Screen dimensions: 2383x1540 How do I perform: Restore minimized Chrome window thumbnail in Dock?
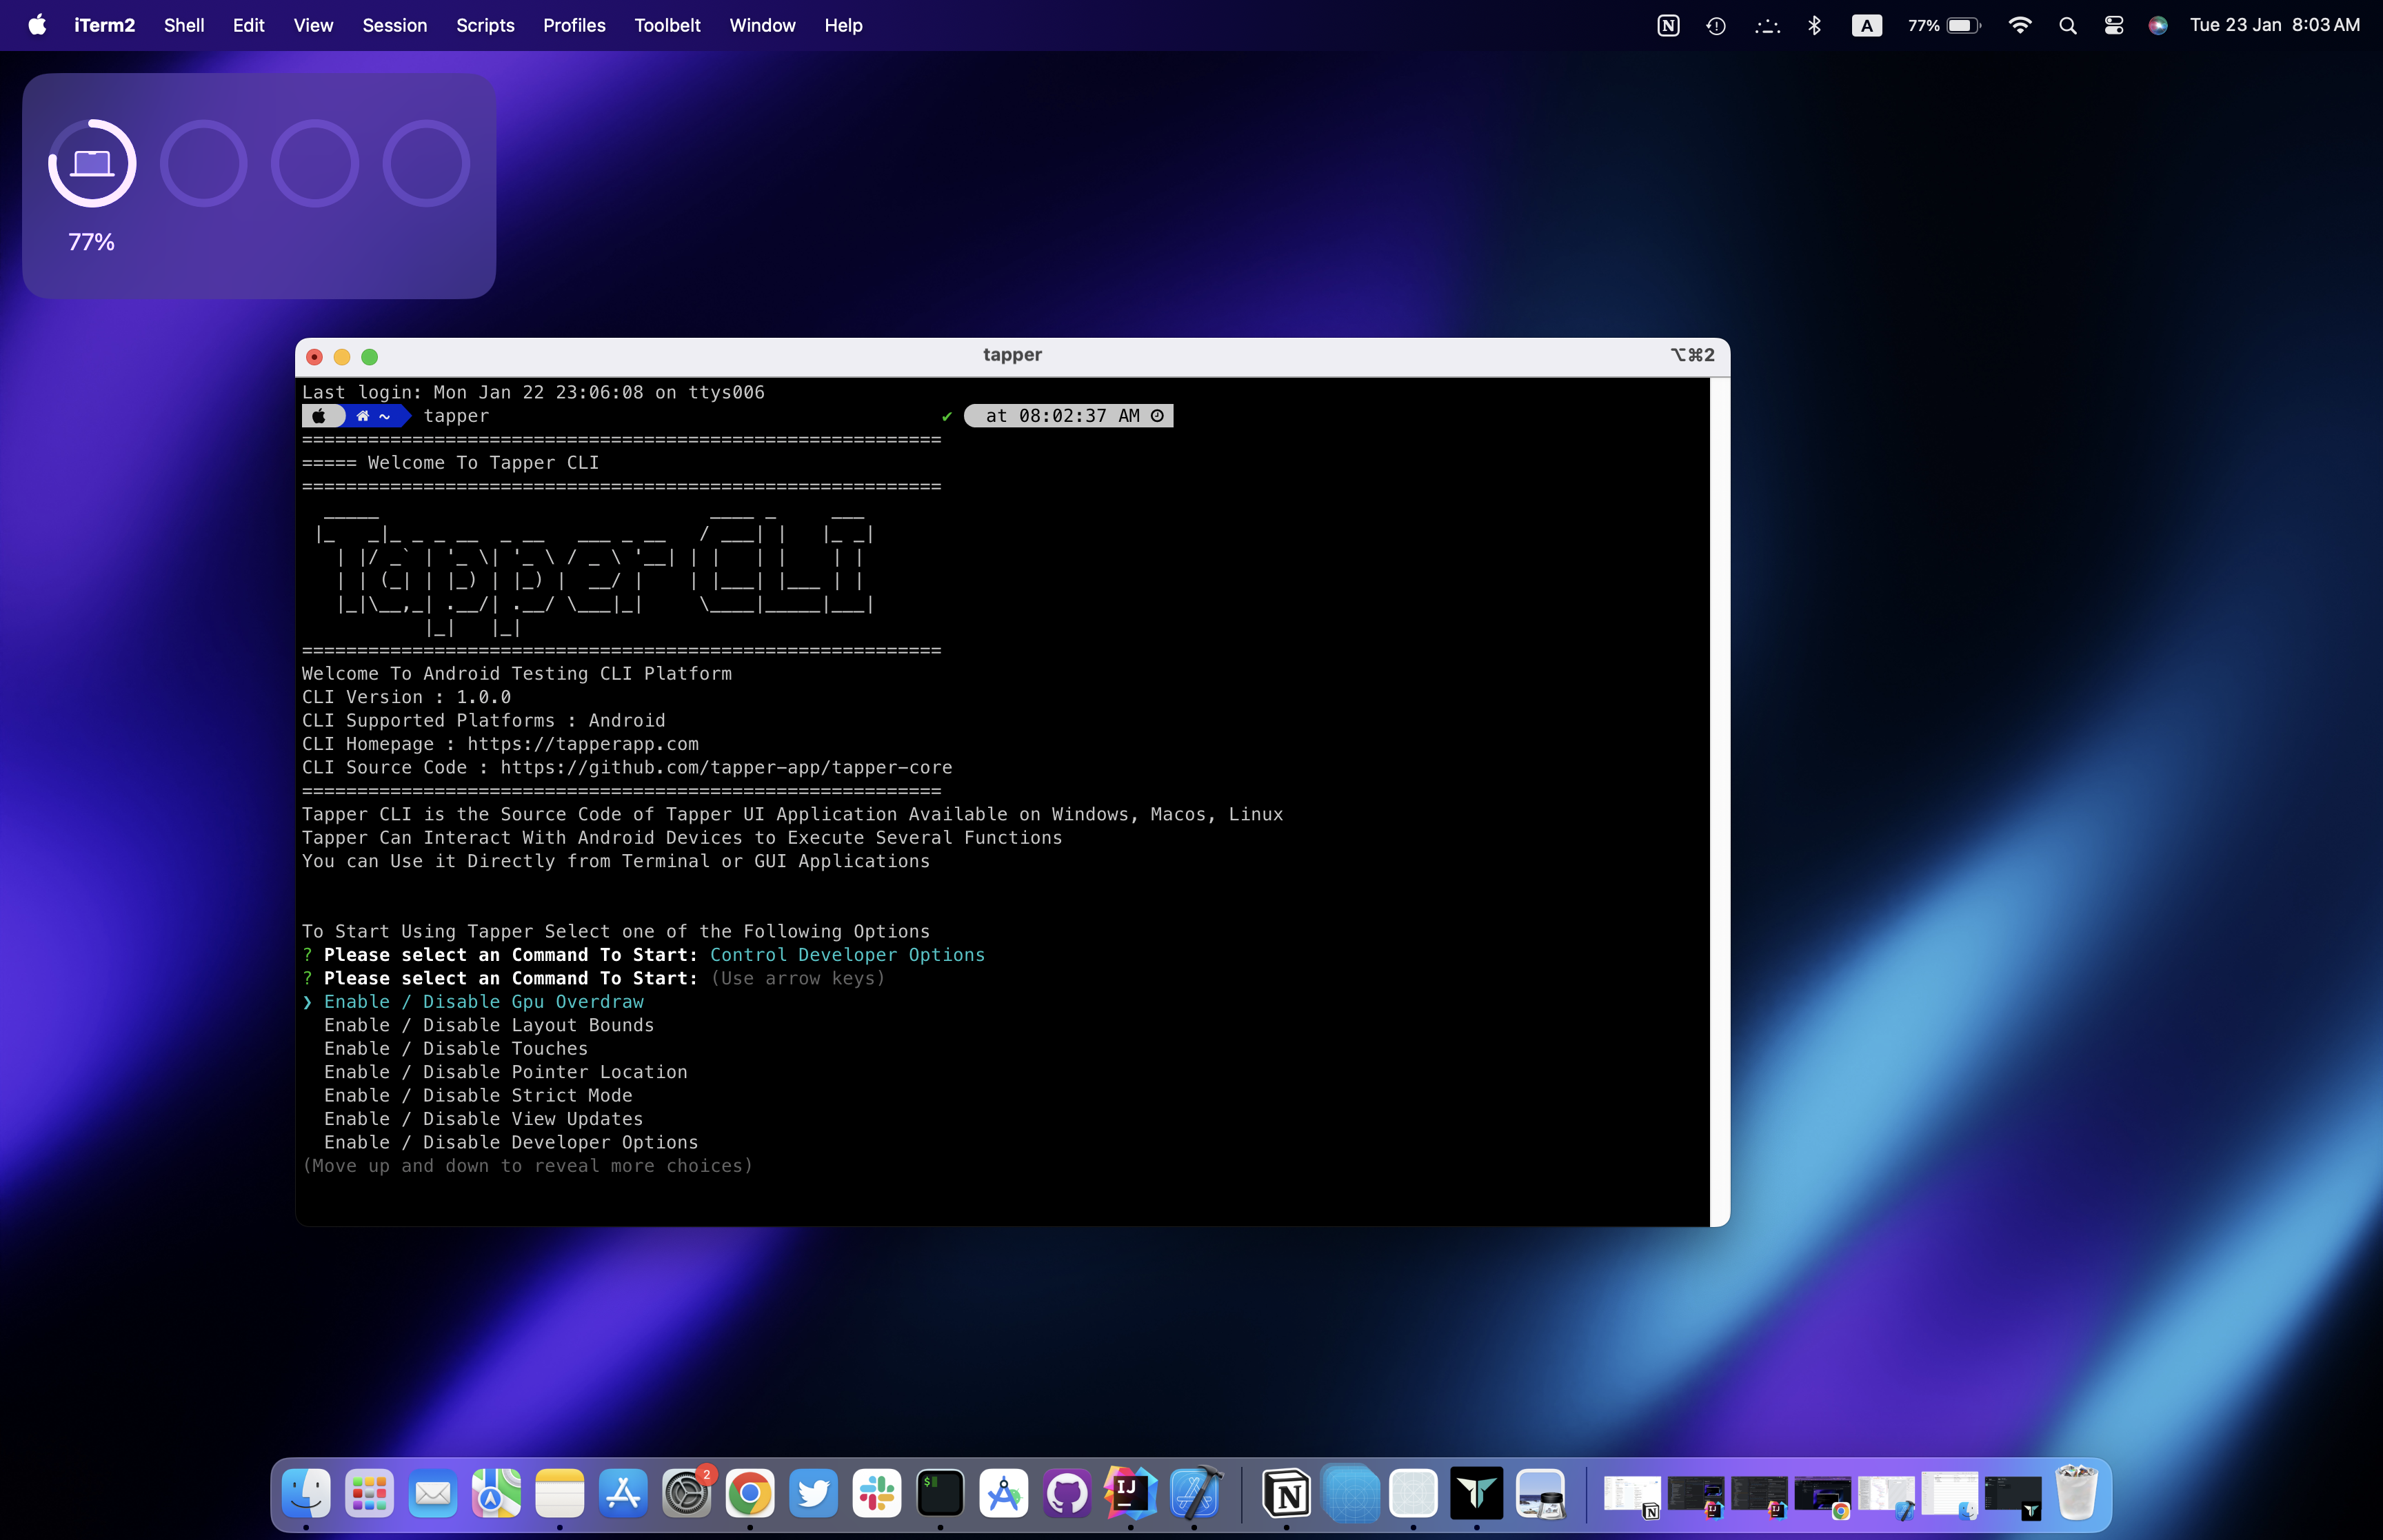click(1822, 1496)
